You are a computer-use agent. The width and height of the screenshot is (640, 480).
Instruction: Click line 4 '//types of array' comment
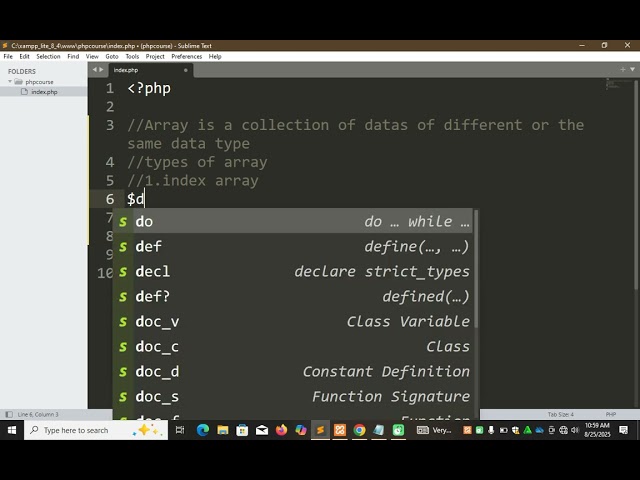197,162
